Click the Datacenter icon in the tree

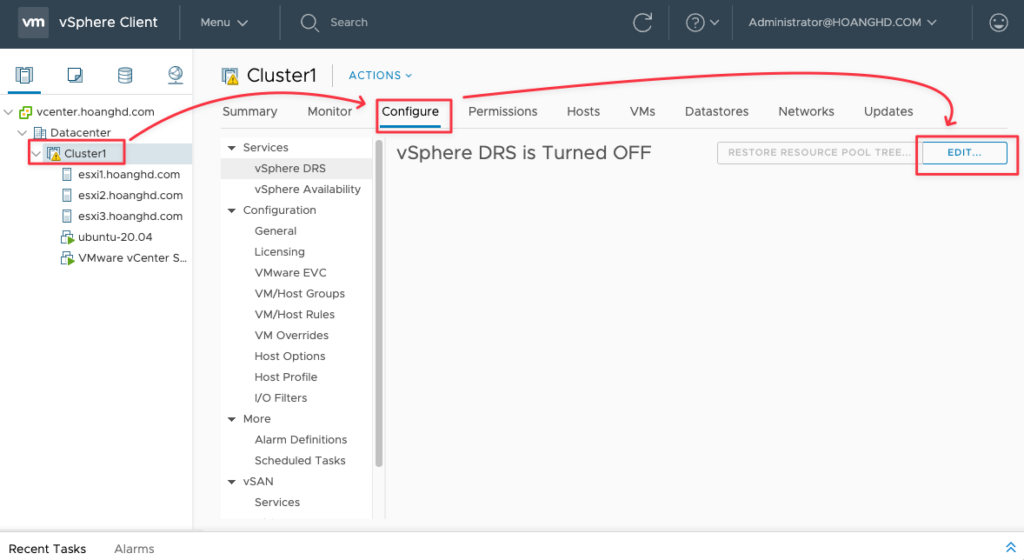pos(40,133)
